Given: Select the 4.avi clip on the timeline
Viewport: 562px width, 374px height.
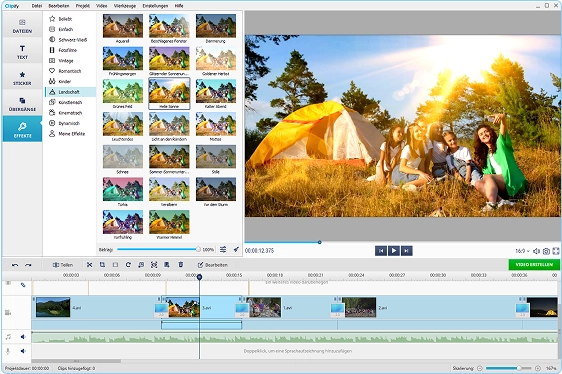Looking at the screenshot, I should (x=96, y=308).
